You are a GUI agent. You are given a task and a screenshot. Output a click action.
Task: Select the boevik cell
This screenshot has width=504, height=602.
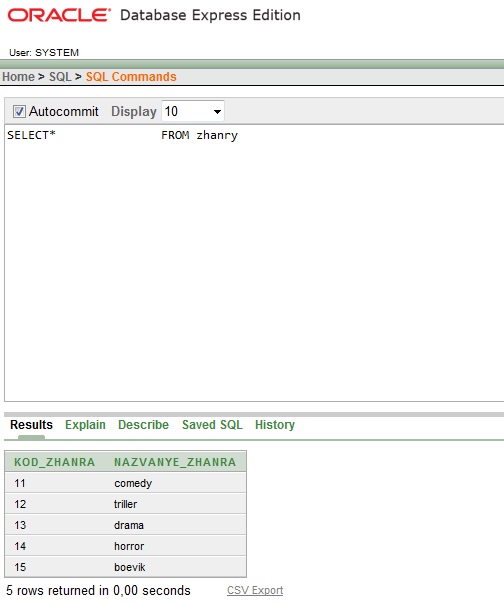point(129,567)
